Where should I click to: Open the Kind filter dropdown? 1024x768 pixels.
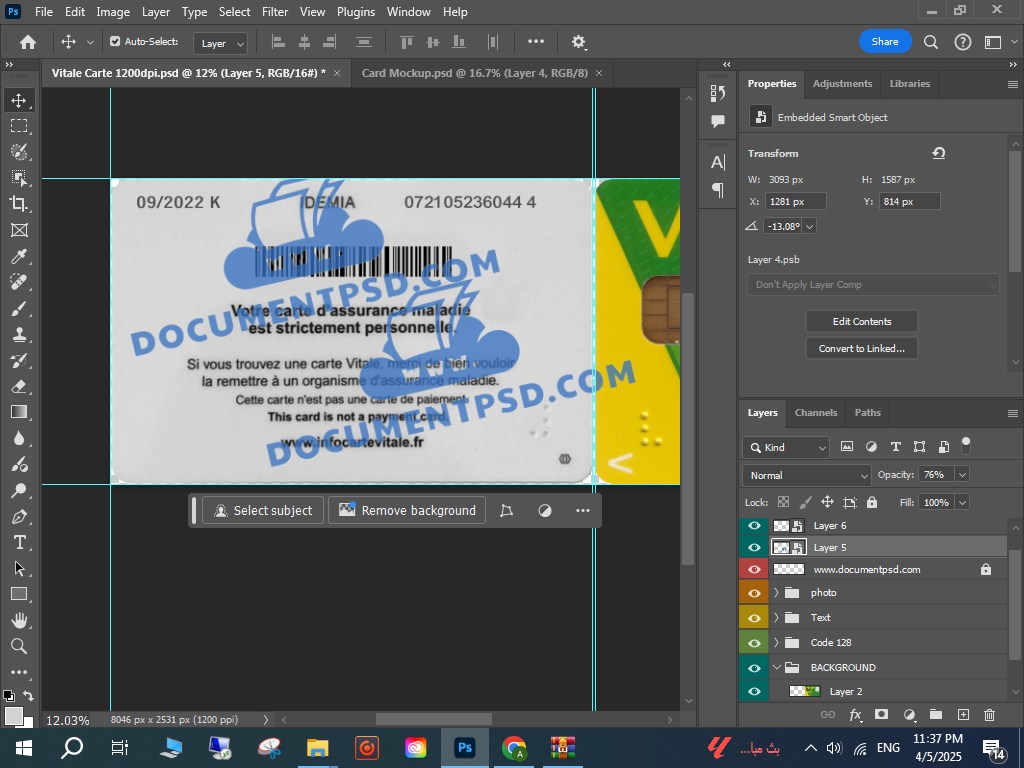786,447
